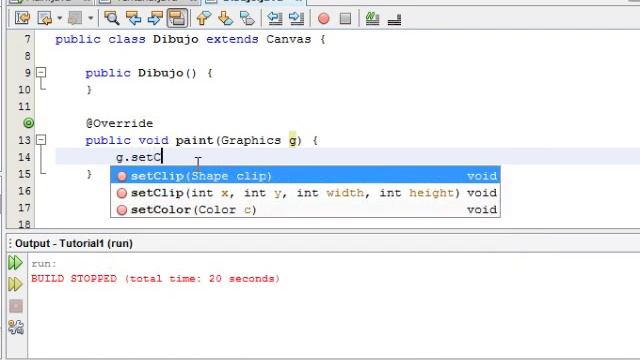Go to Previous Bookmark icon
Viewport: 640px width, 360px height.
click(203, 18)
